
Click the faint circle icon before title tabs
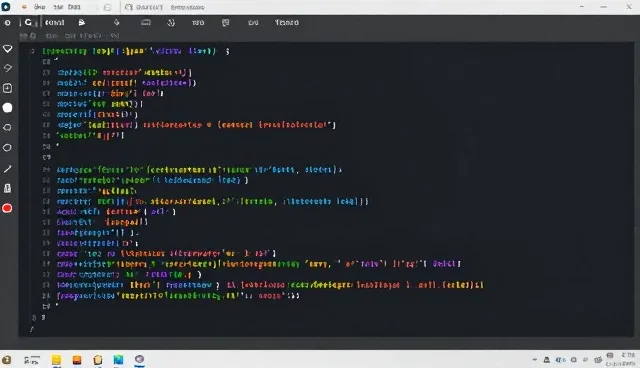[107, 7]
